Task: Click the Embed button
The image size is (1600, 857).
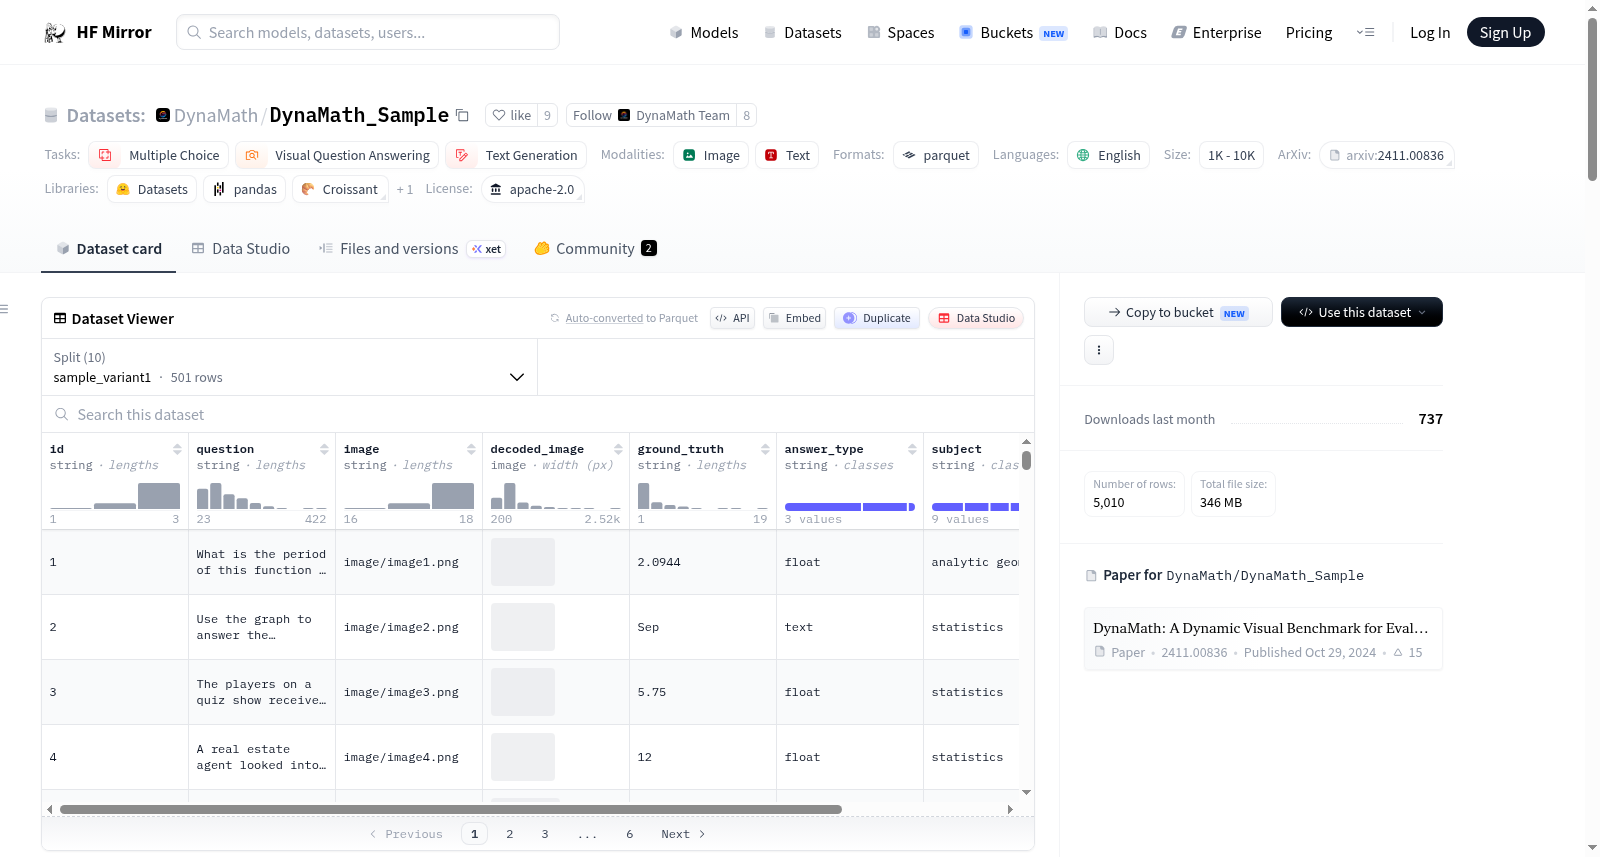Action: [x=794, y=318]
